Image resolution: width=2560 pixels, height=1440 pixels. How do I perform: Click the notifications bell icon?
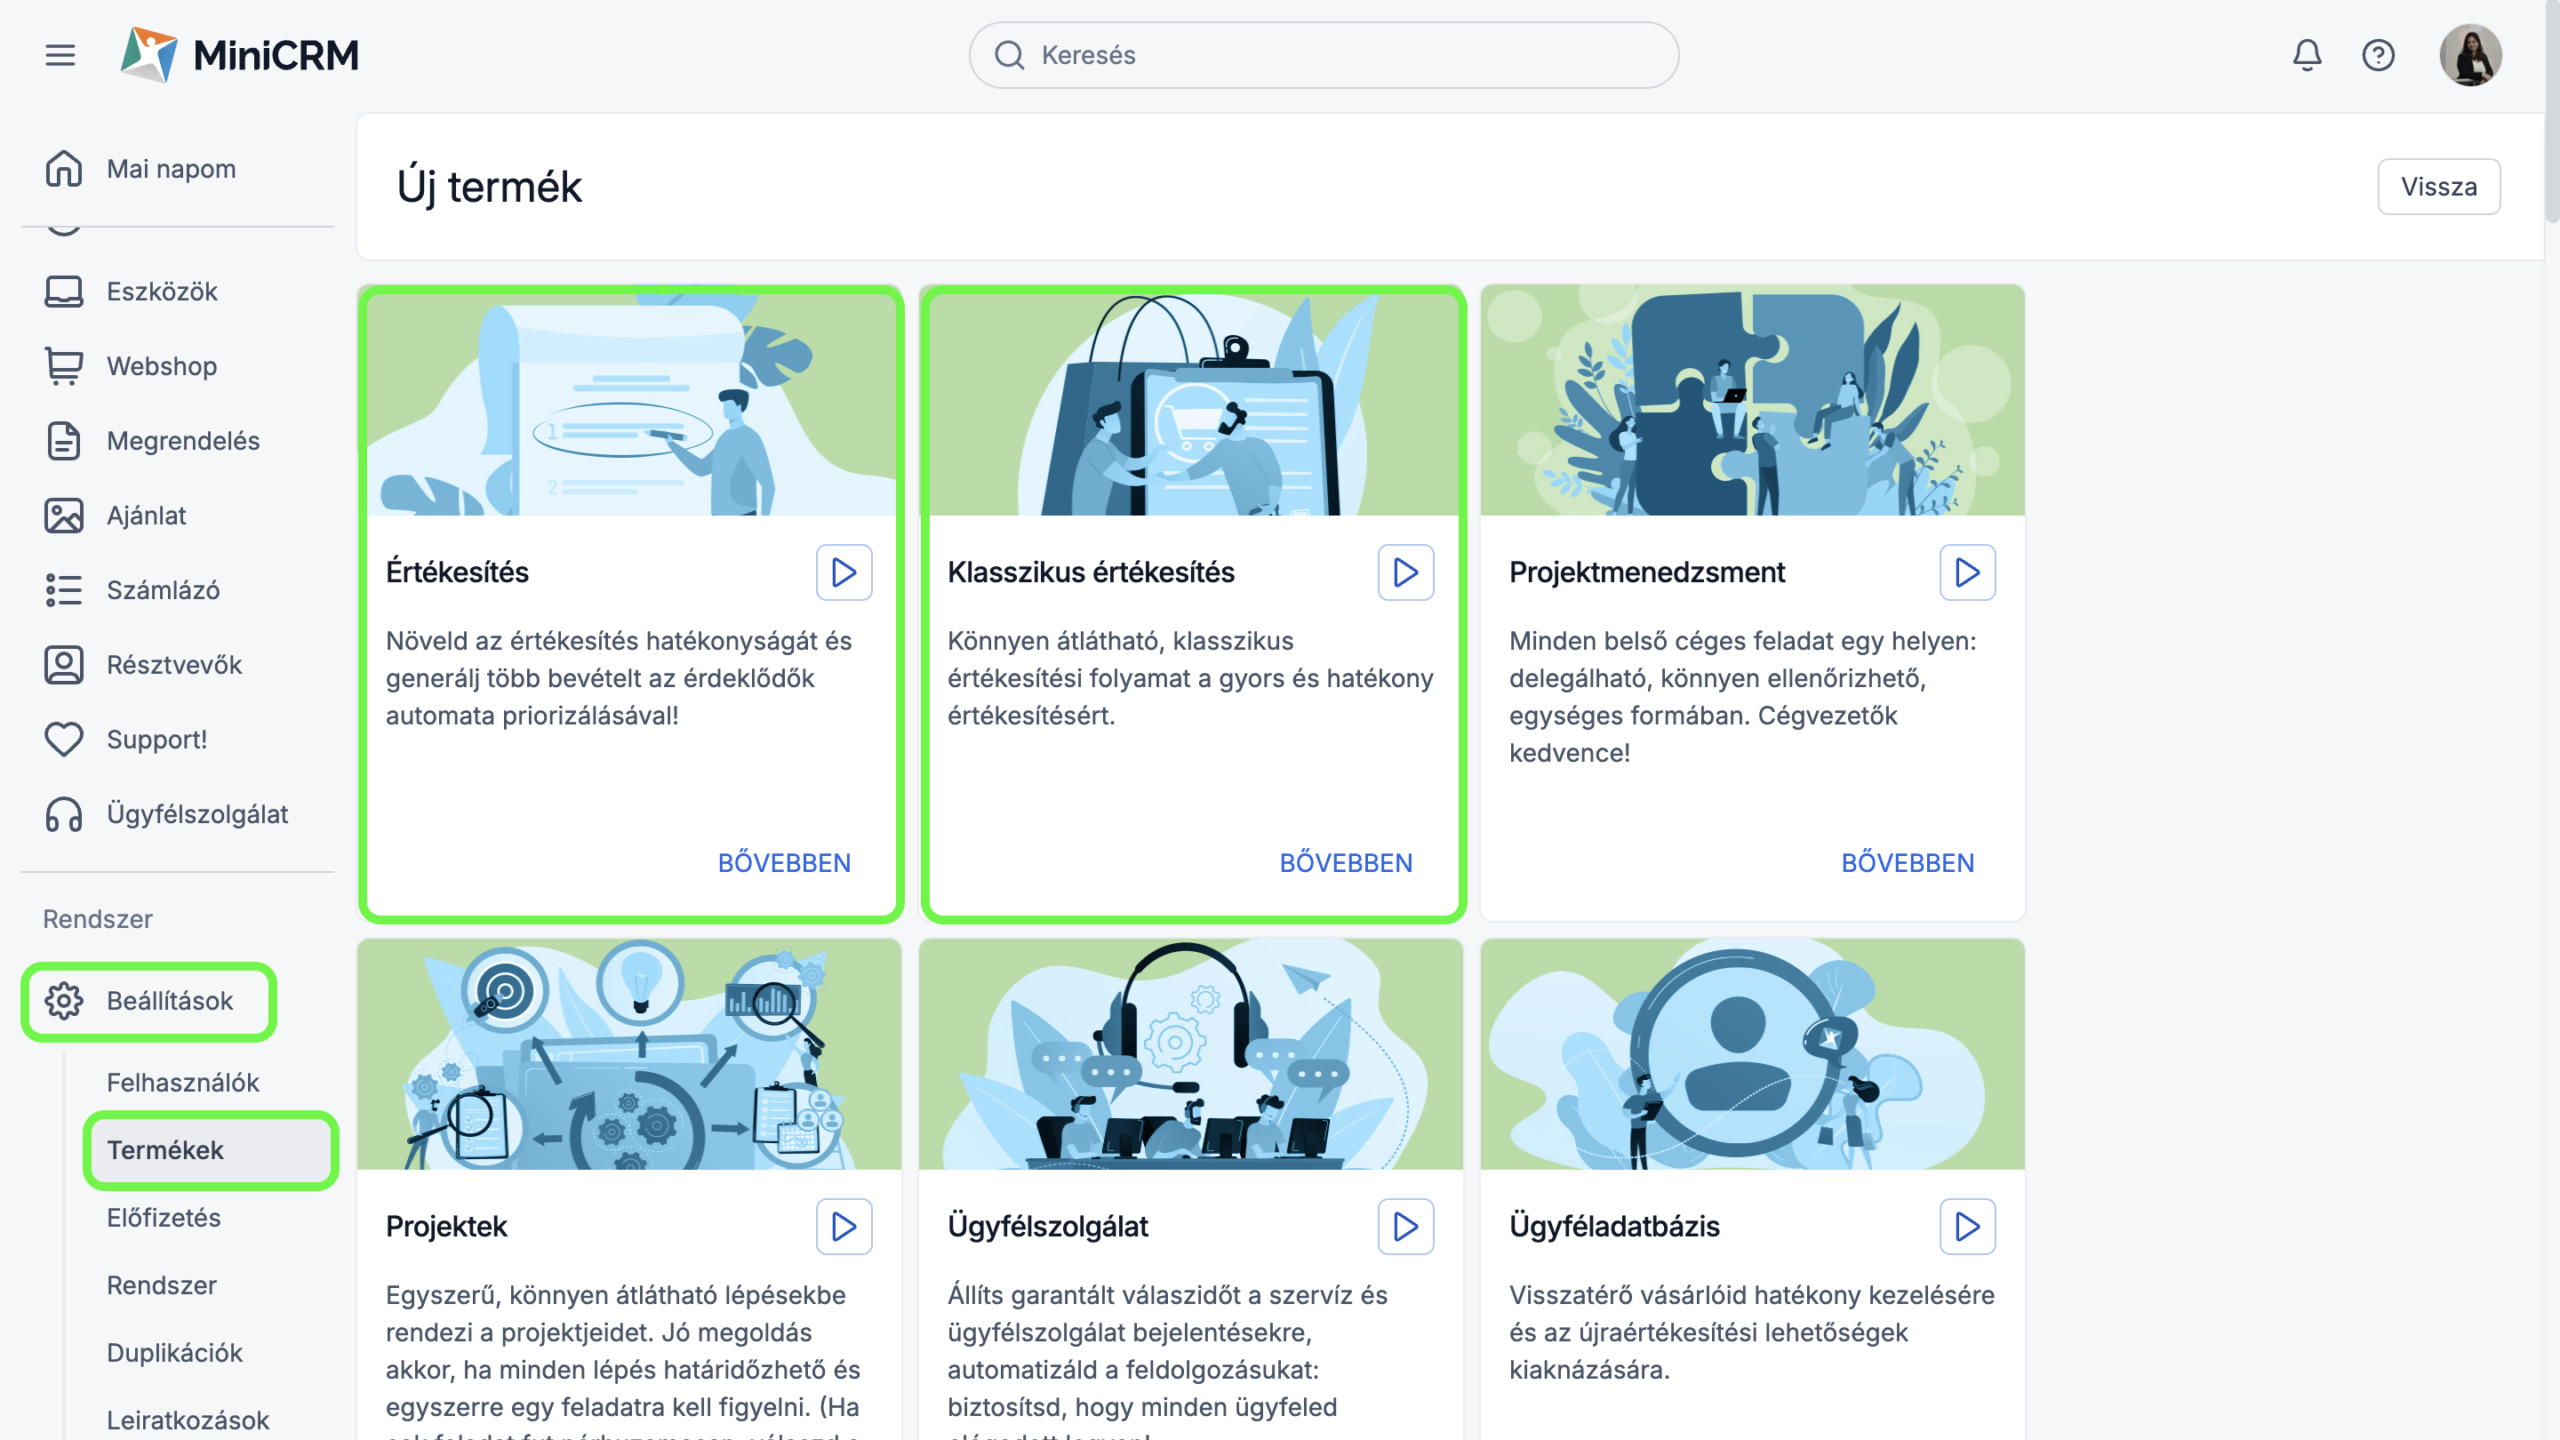coord(2307,55)
